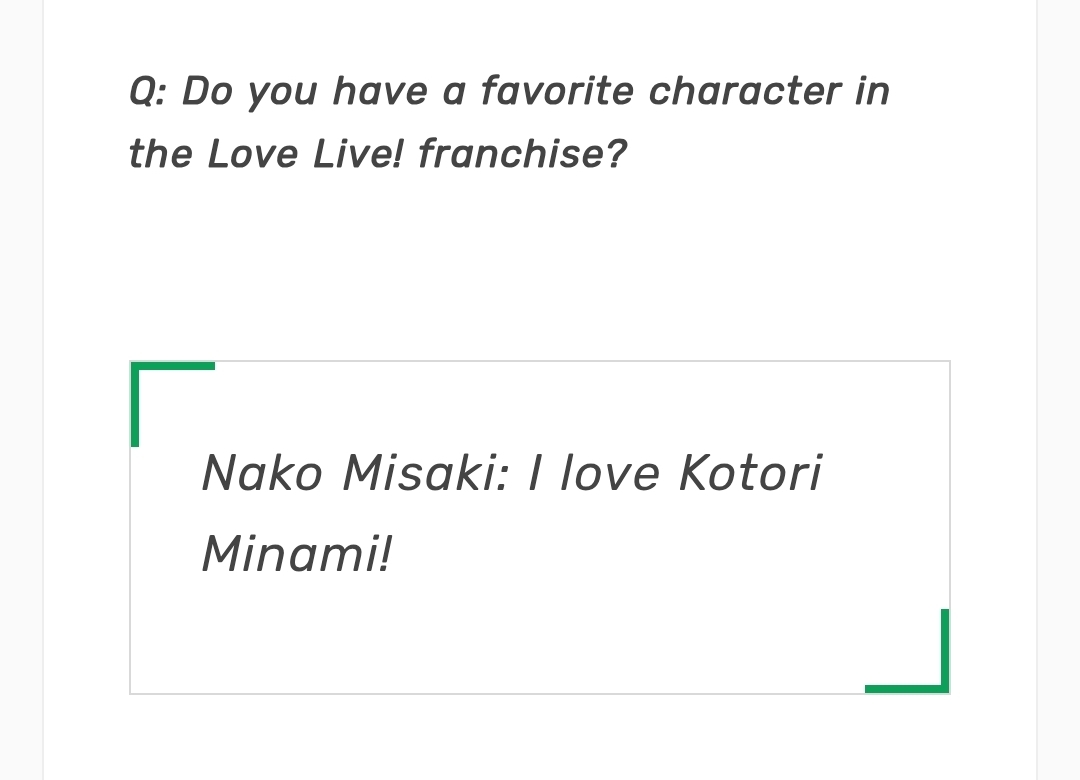Click the standalone 'I' in the answer
This screenshot has width=1080, height=780.
tap(535, 473)
